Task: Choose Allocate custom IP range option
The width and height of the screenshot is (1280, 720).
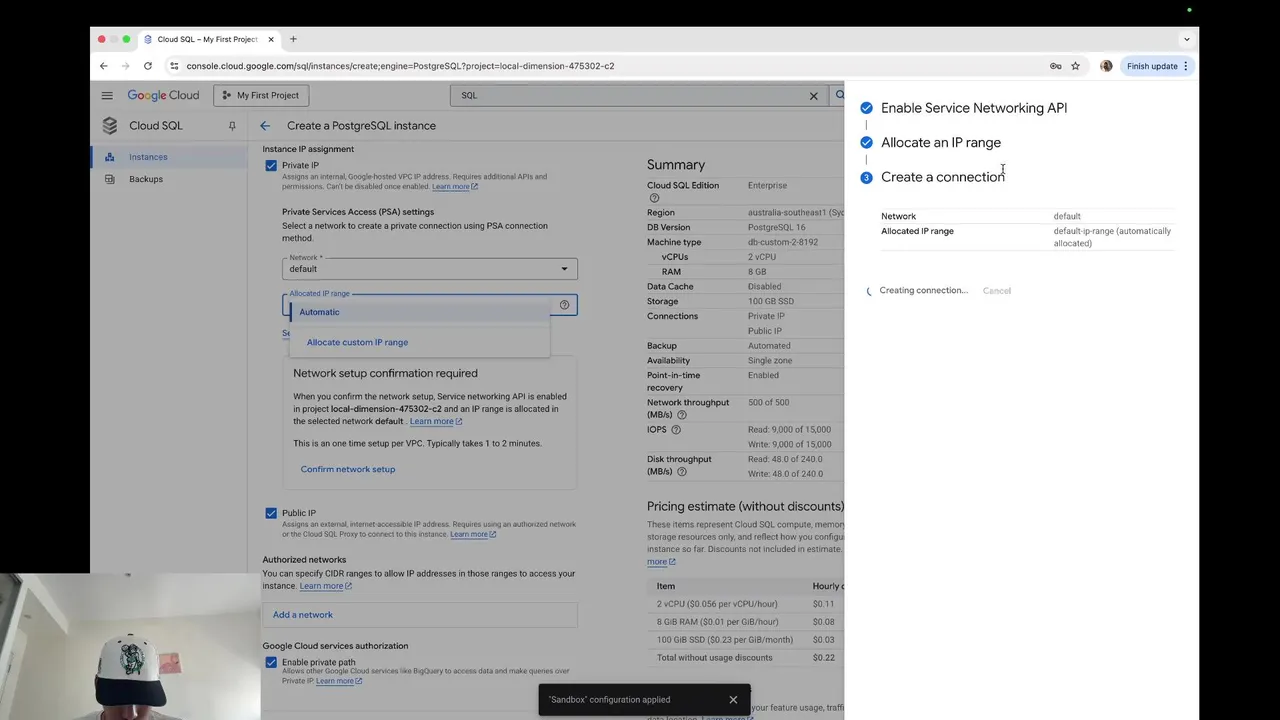Action: click(420, 342)
